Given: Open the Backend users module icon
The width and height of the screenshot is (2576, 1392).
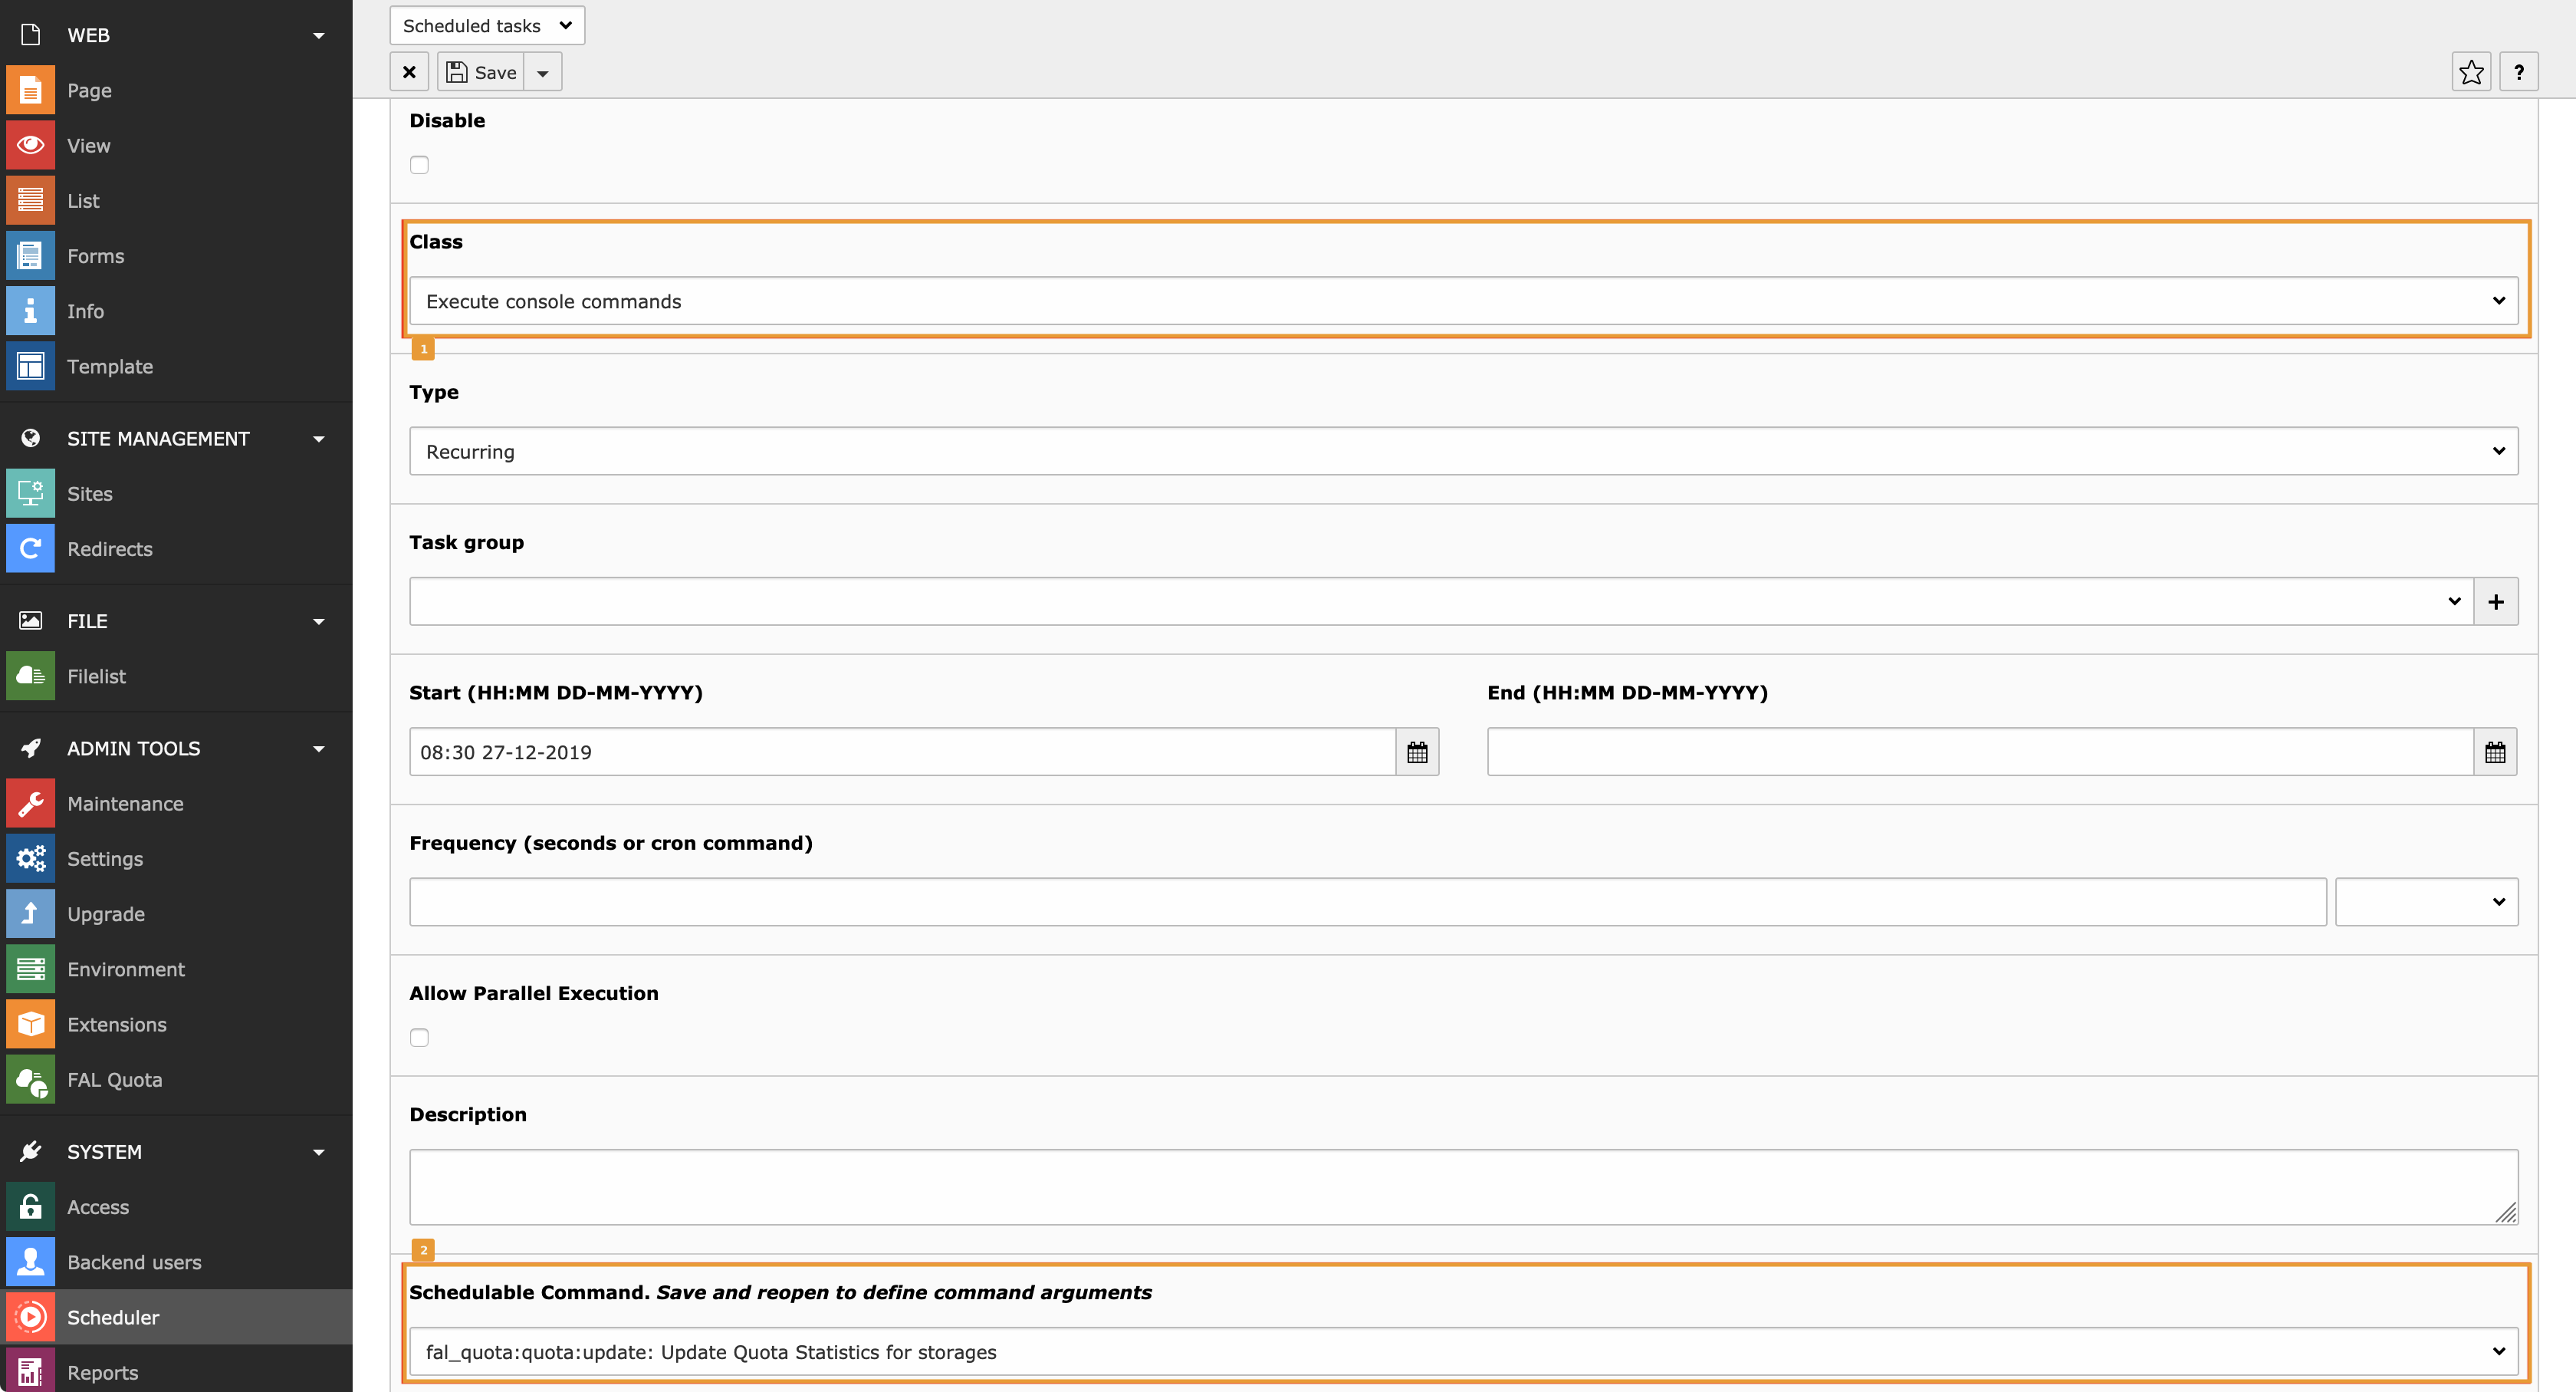Looking at the screenshot, I should click(30, 1262).
